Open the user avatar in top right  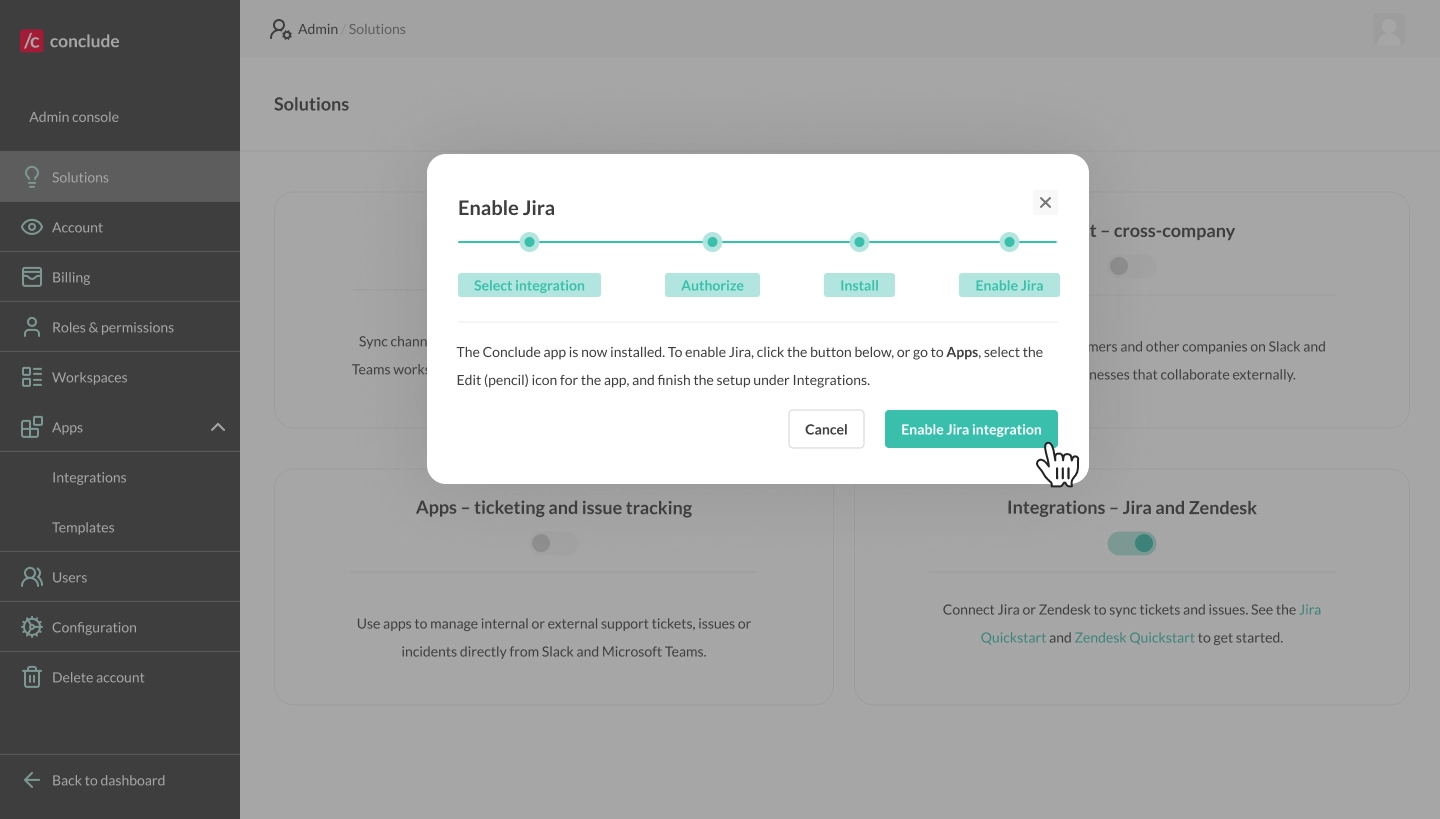1389,29
